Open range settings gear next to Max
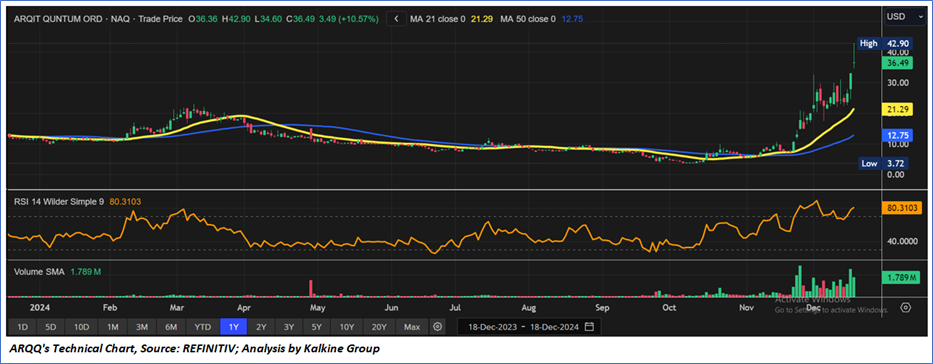The height and width of the screenshot is (364, 933). [x=438, y=327]
